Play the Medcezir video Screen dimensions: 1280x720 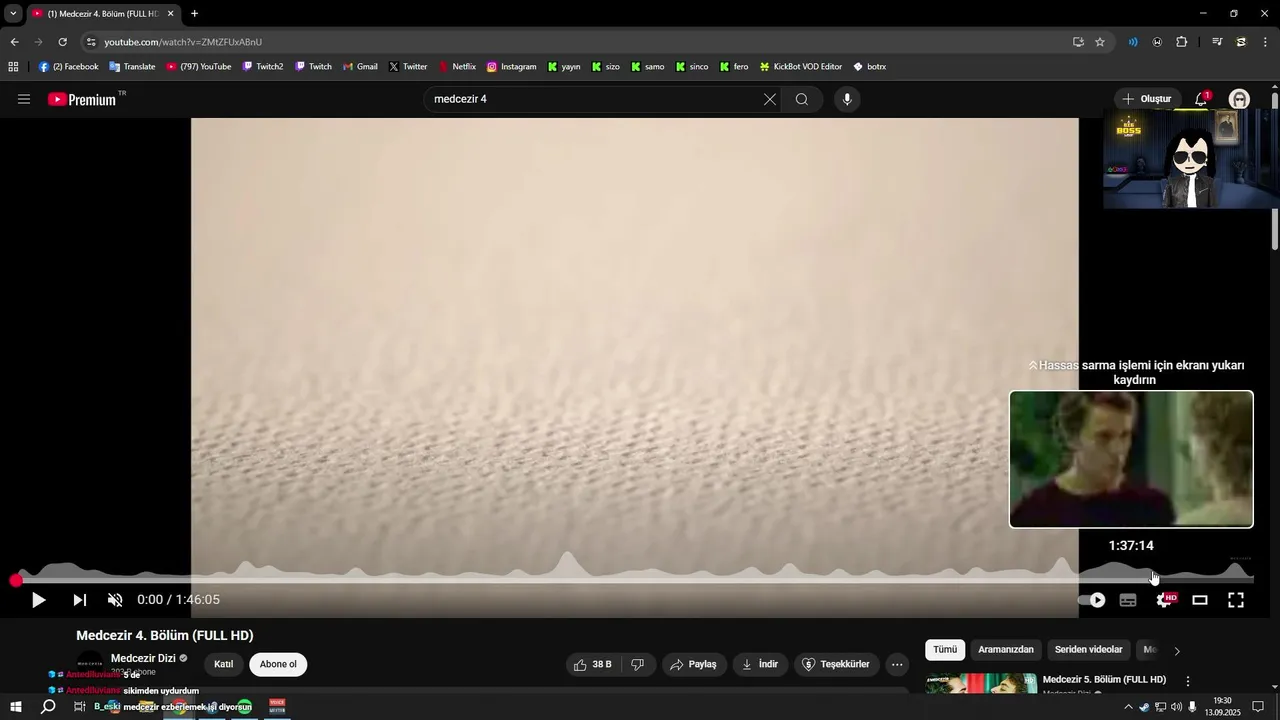[38, 600]
